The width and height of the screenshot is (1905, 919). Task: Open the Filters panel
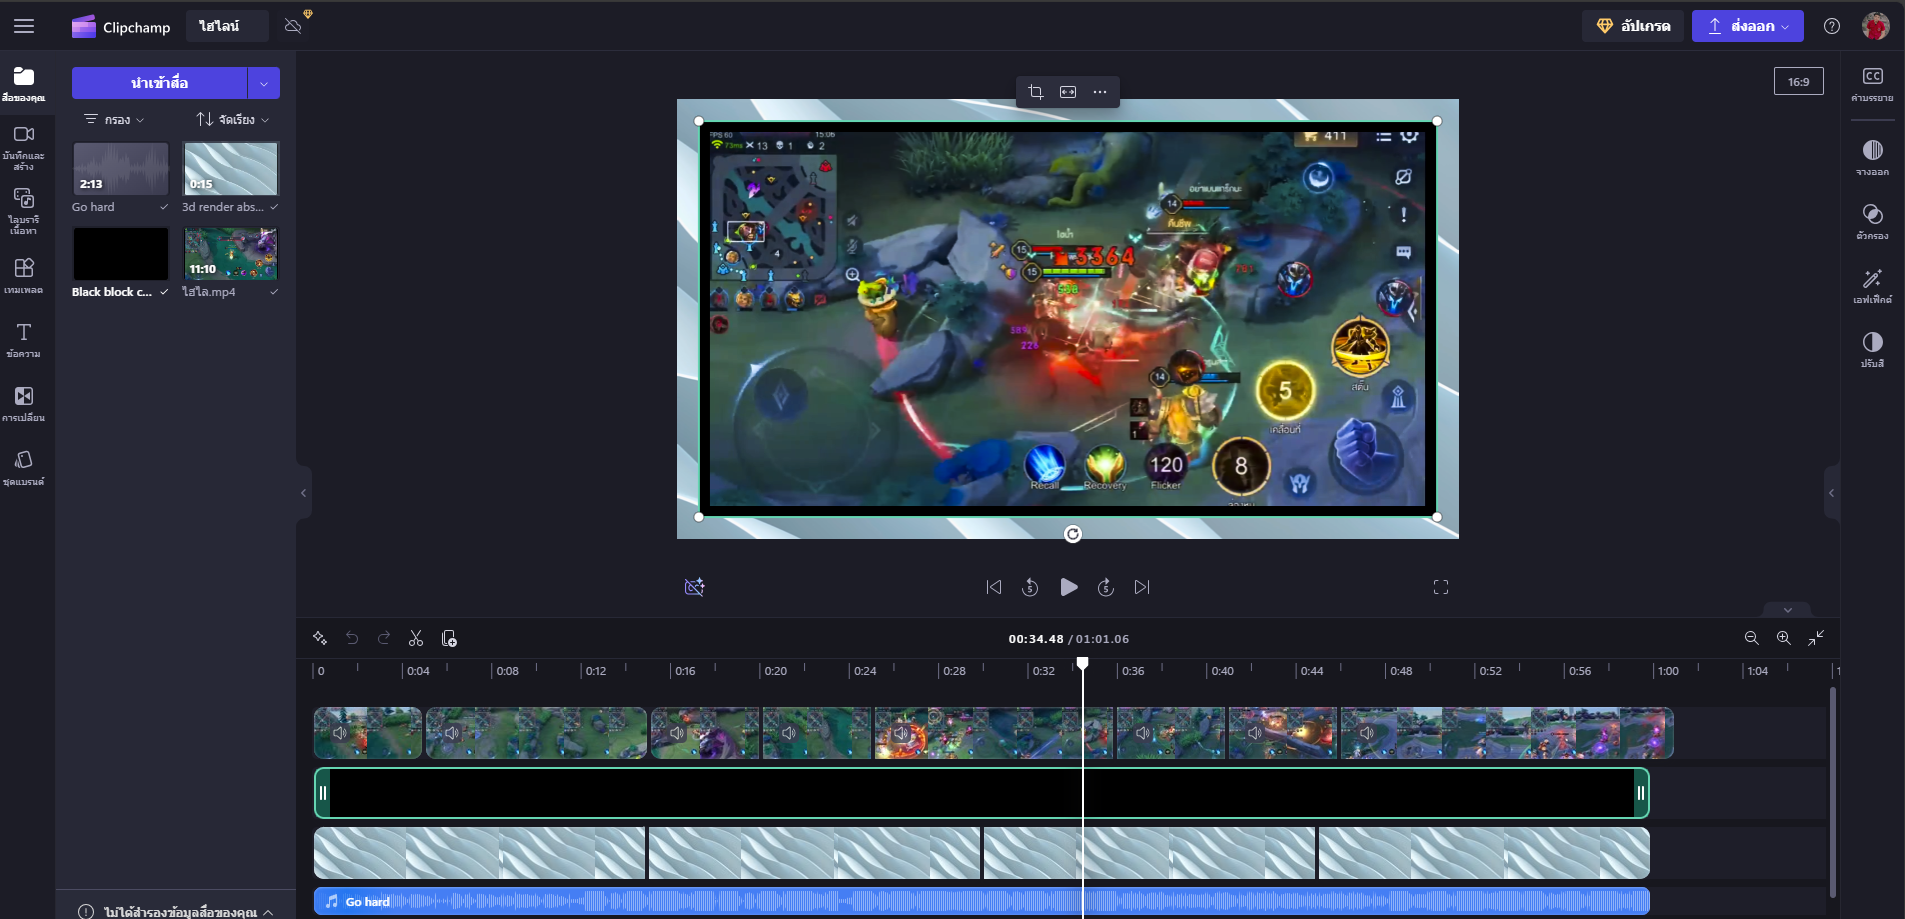(1872, 222)
